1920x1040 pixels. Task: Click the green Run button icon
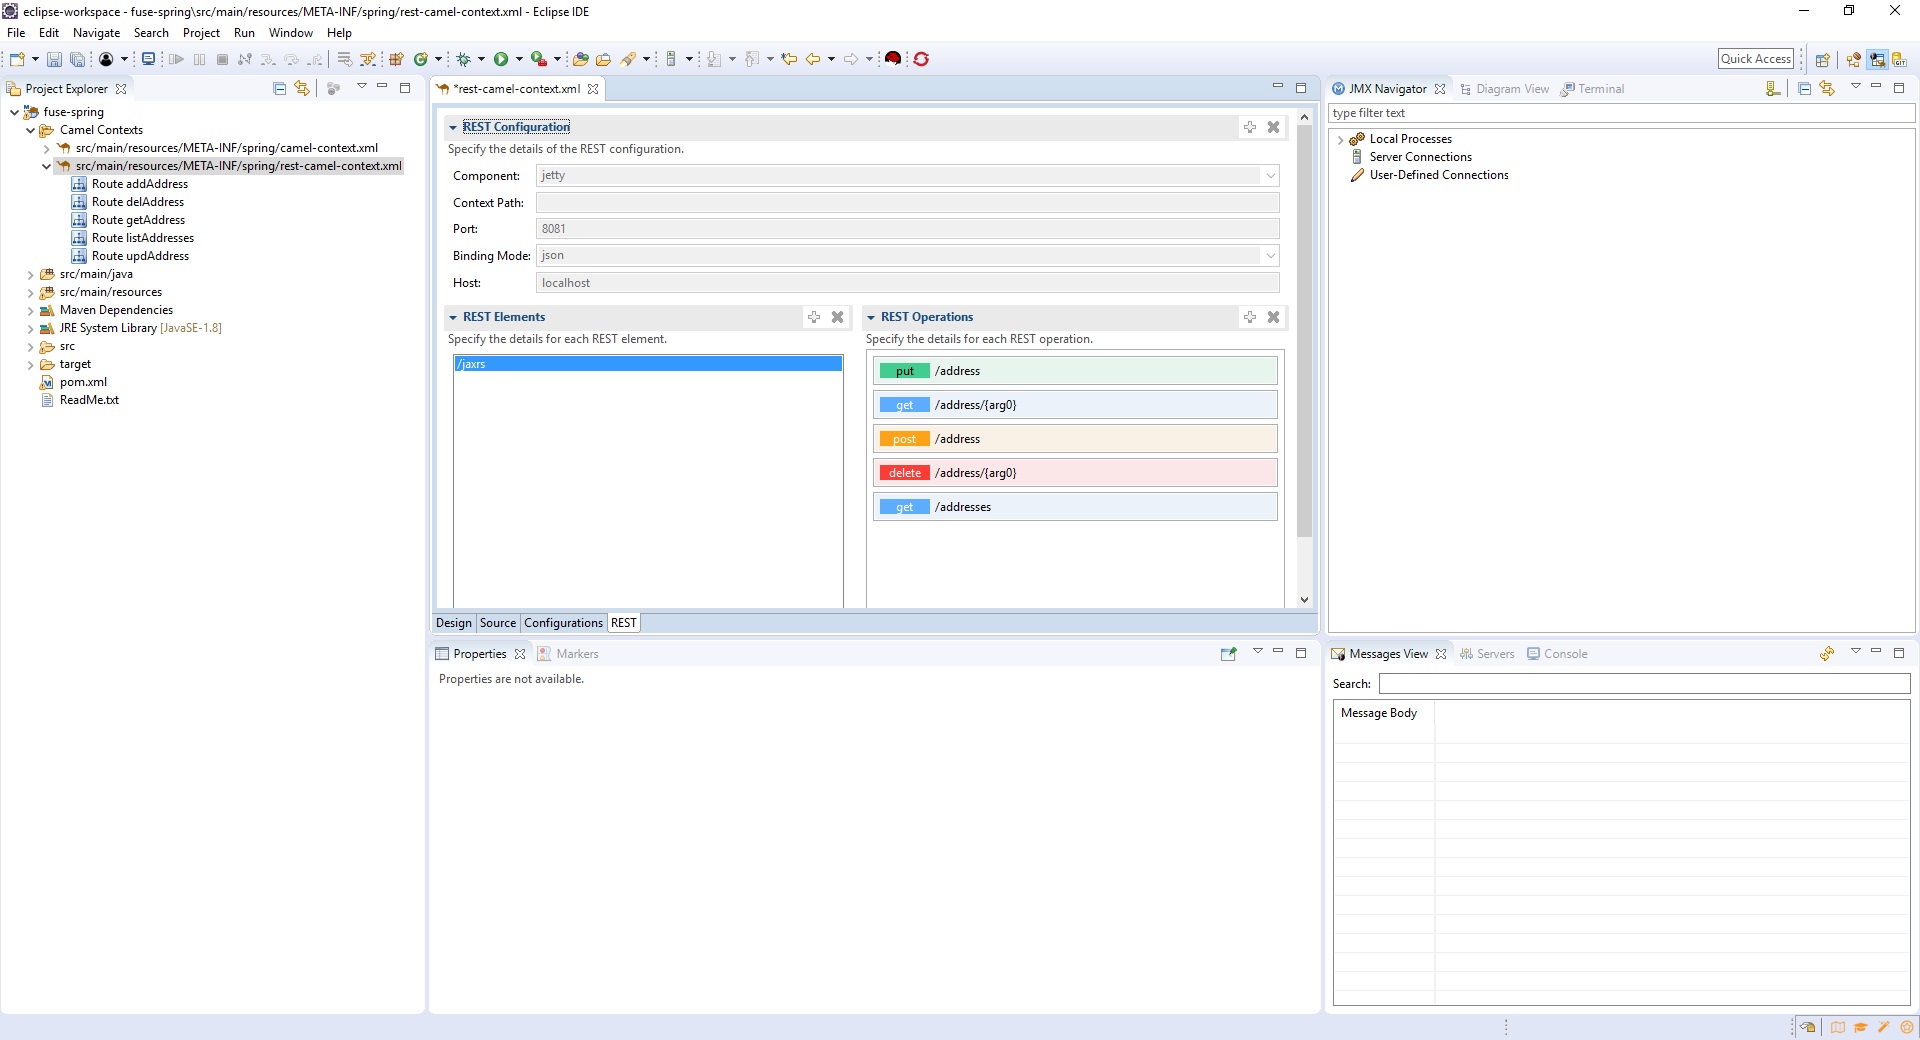501,60
